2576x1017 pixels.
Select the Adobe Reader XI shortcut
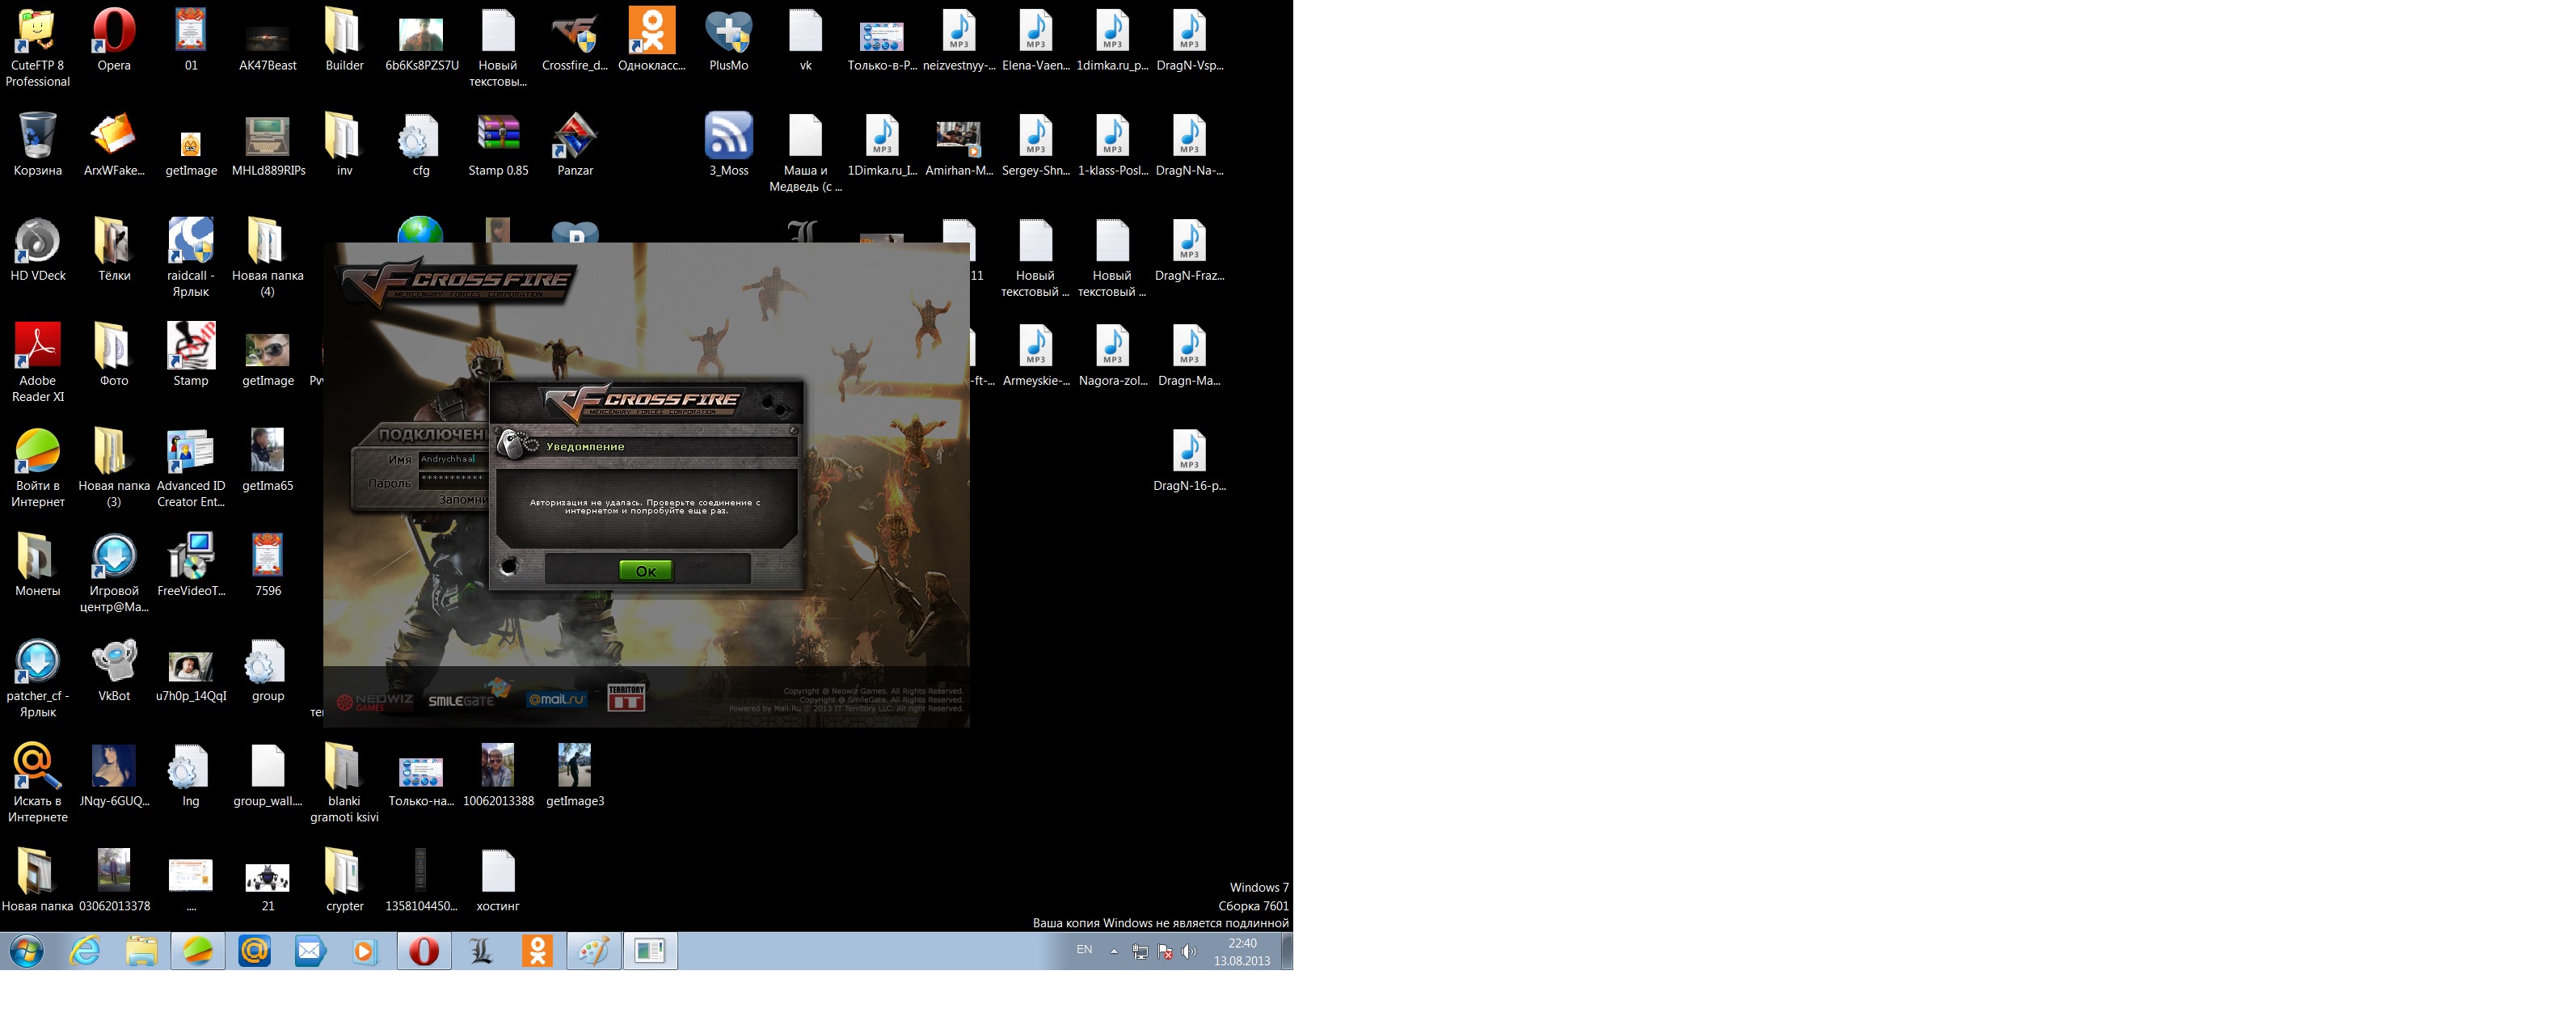37,362
